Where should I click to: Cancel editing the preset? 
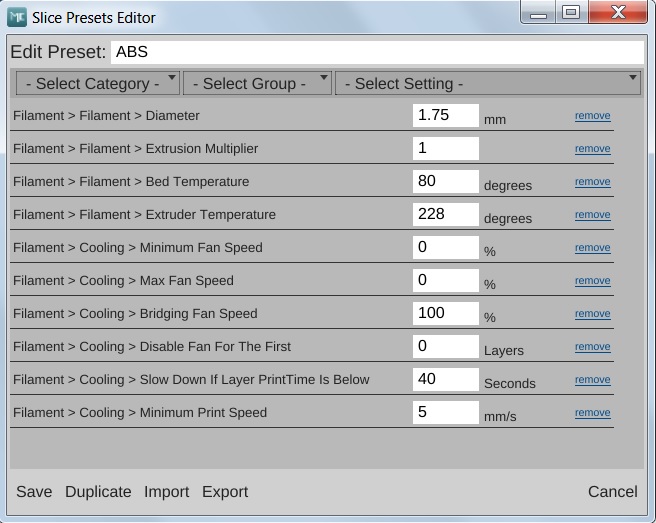point(612,492)
